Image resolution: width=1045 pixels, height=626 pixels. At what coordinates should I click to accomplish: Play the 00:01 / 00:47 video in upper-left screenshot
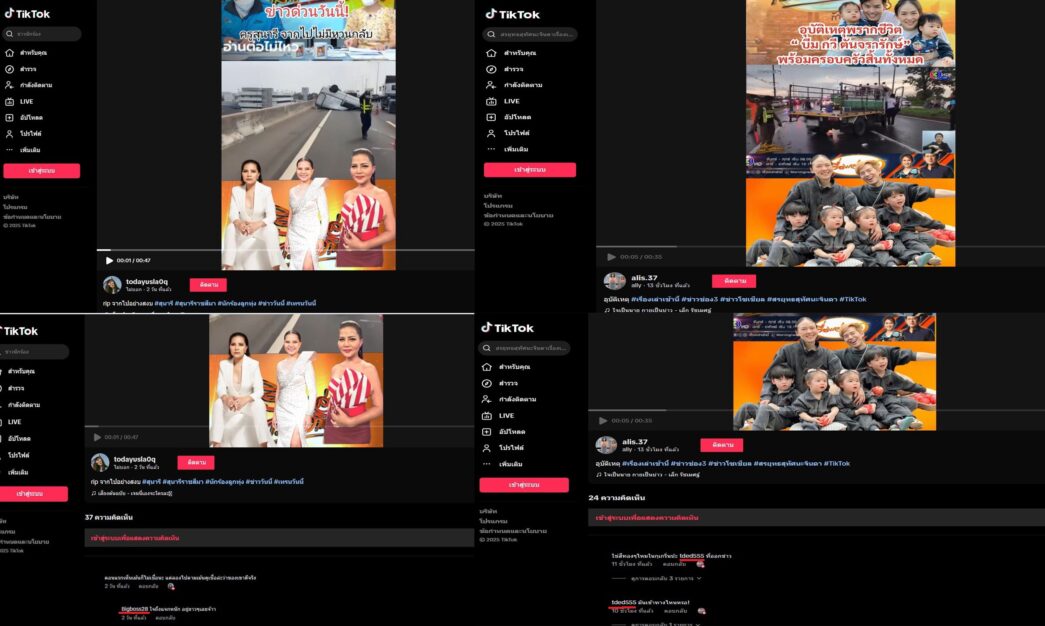click(x=109, y=261)
